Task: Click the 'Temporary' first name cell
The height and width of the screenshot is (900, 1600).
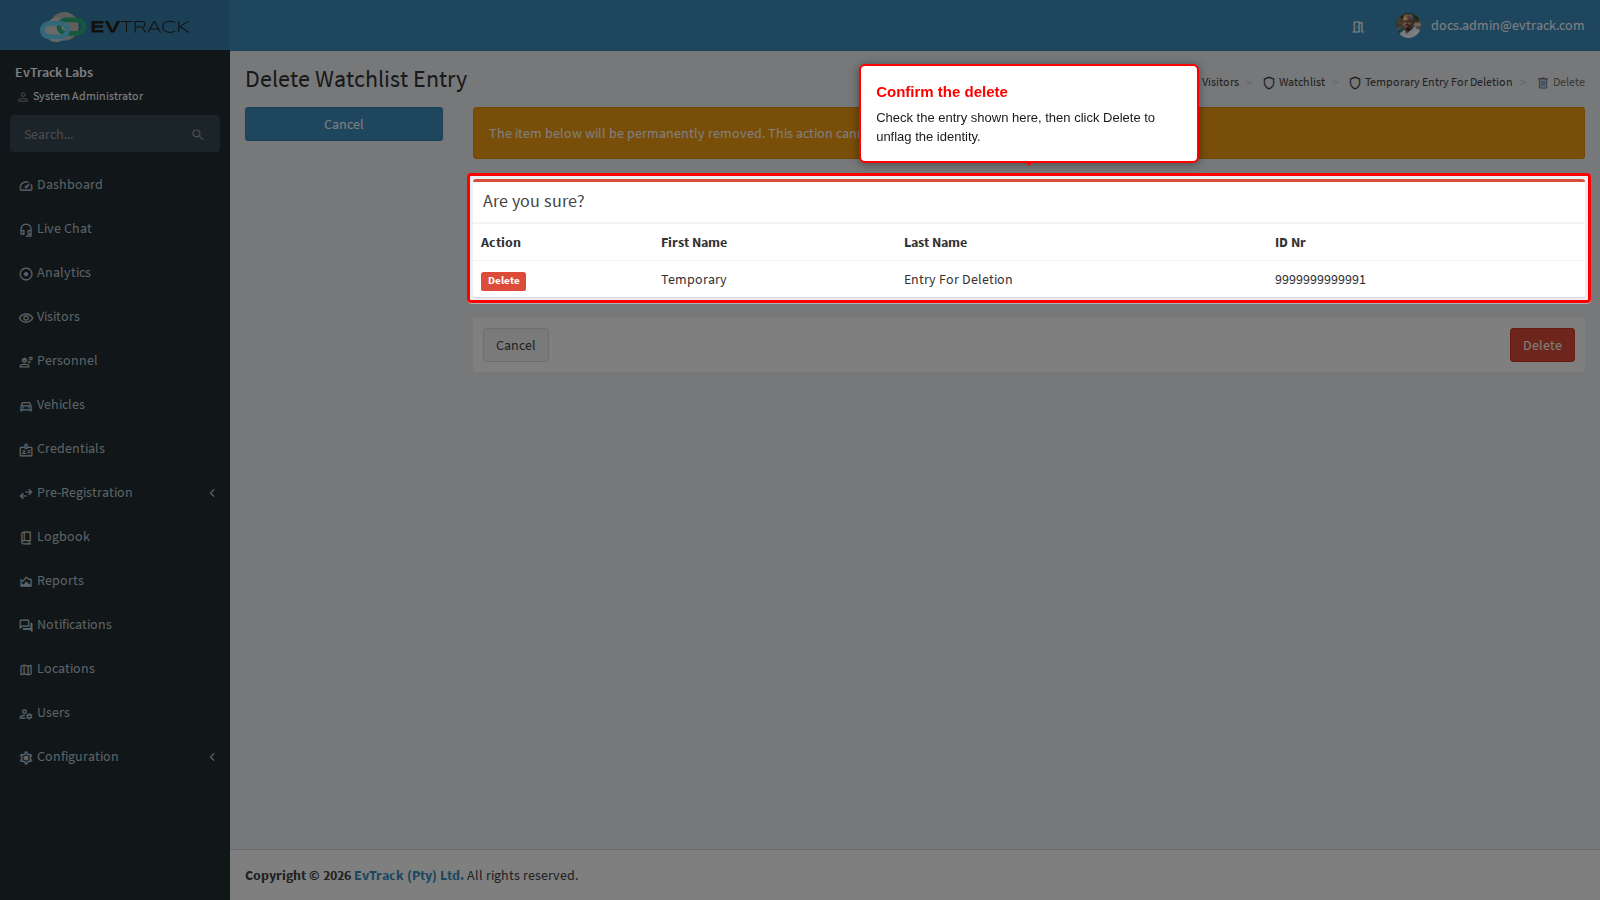Action: (x=694, y=280)
